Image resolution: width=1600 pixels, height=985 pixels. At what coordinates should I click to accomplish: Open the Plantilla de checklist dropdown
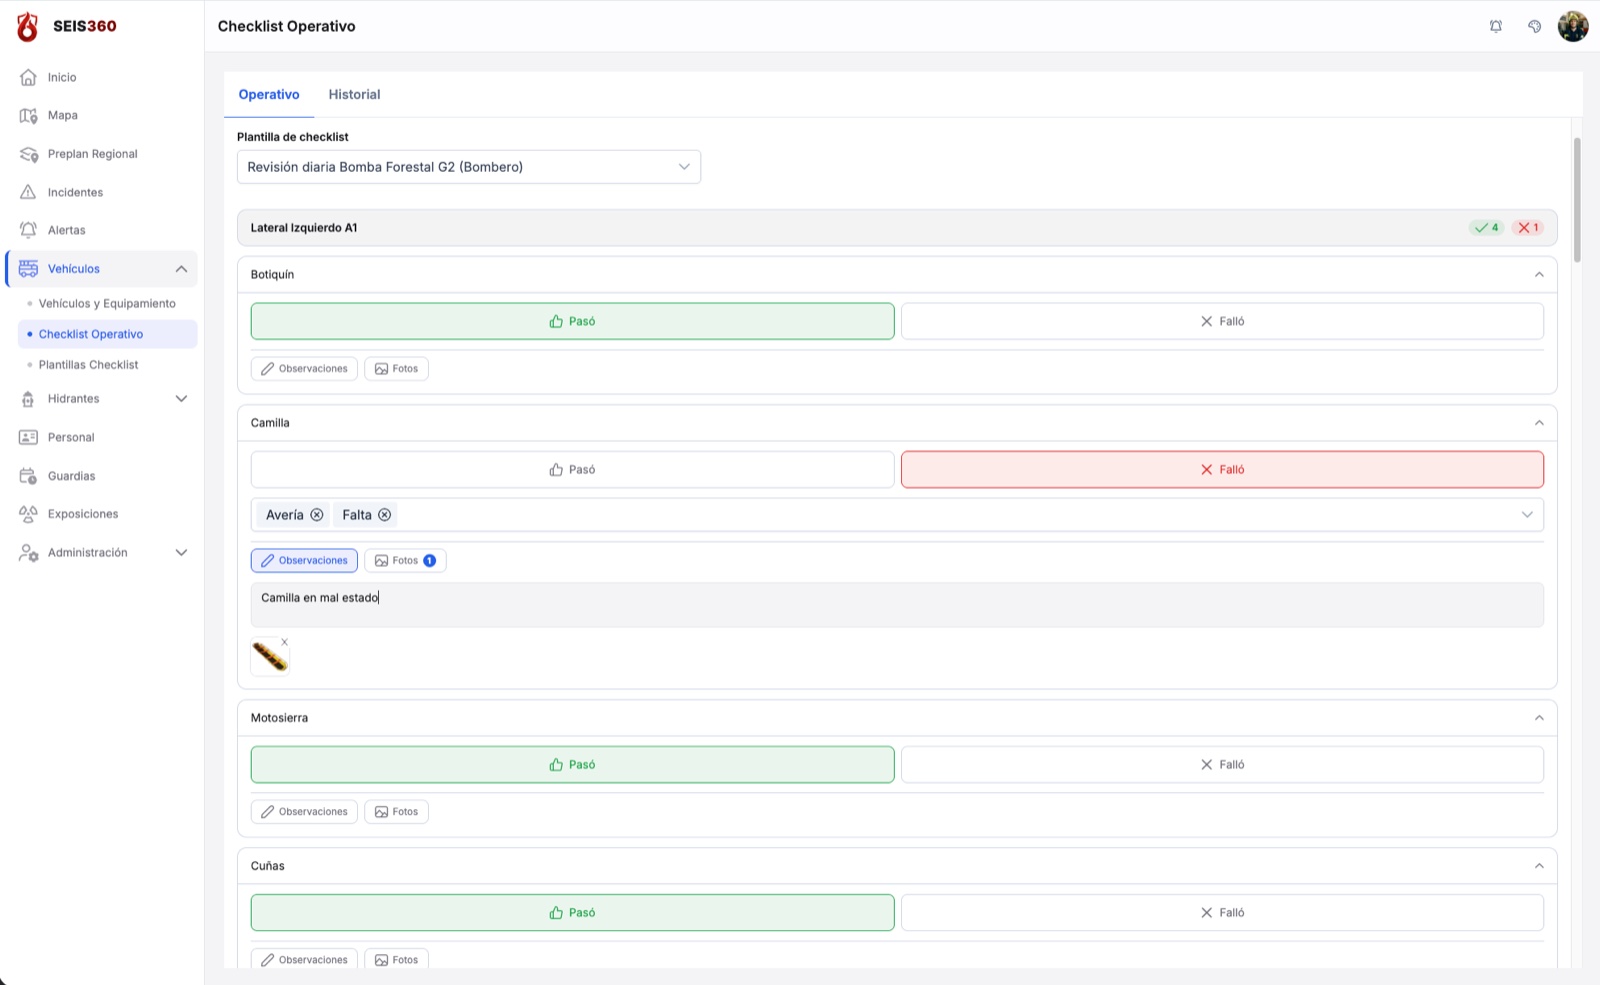(468, 167)
